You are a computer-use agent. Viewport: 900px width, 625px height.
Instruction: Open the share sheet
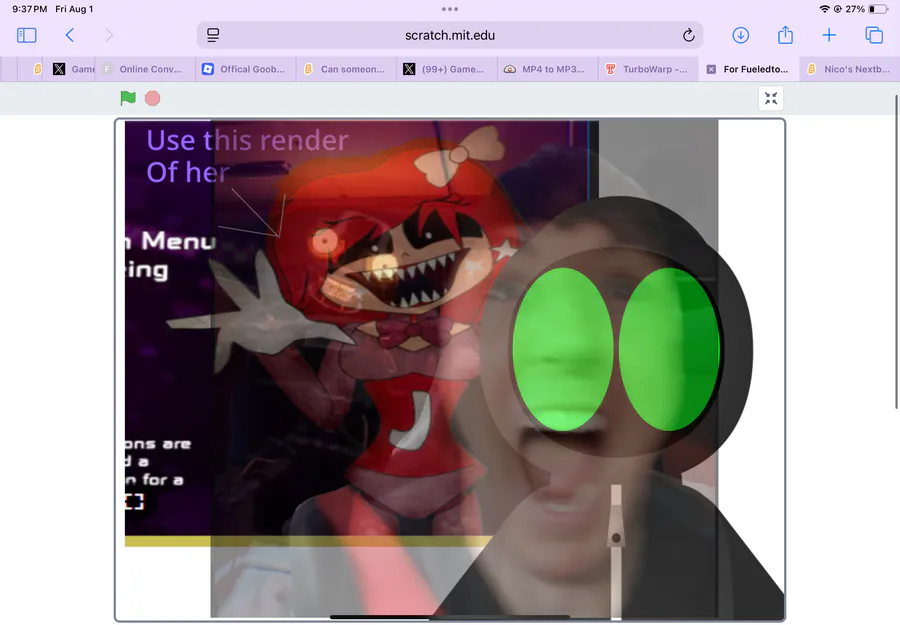tap(785, 35)
